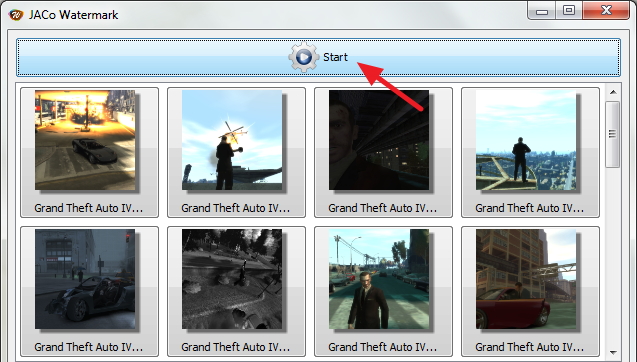Select the burning gas station car thumbnail

[x=89, y=152]
